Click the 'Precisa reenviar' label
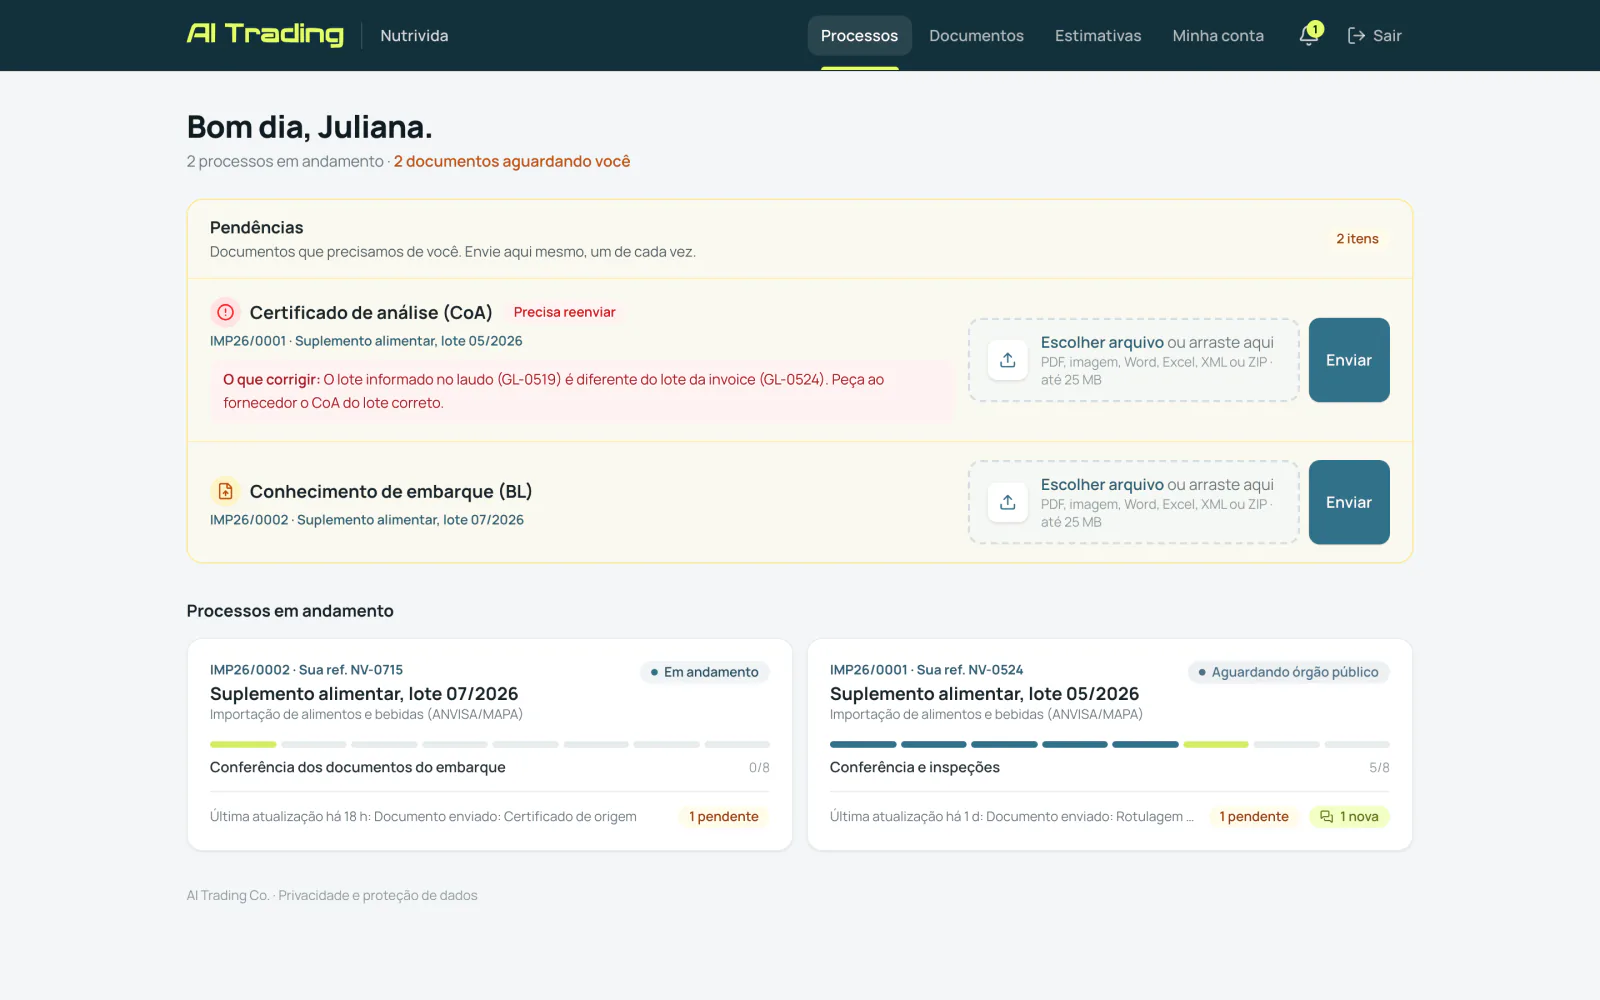 565,312
